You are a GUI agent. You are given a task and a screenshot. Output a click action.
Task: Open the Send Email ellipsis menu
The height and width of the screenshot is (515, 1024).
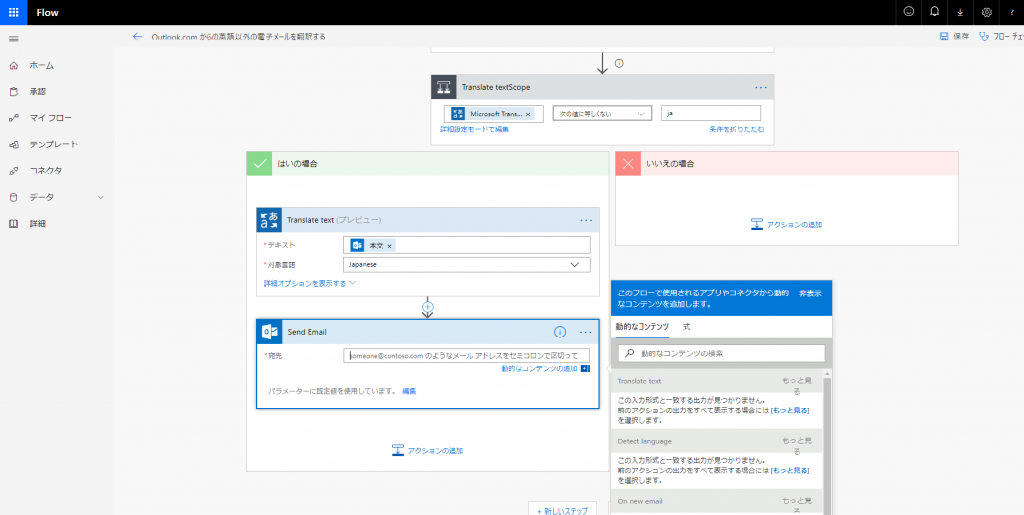tap(586, 332)
